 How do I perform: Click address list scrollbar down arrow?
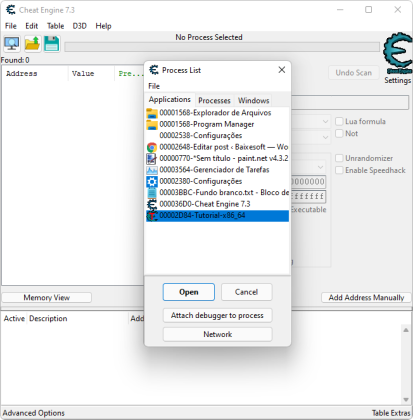[406, 399]
